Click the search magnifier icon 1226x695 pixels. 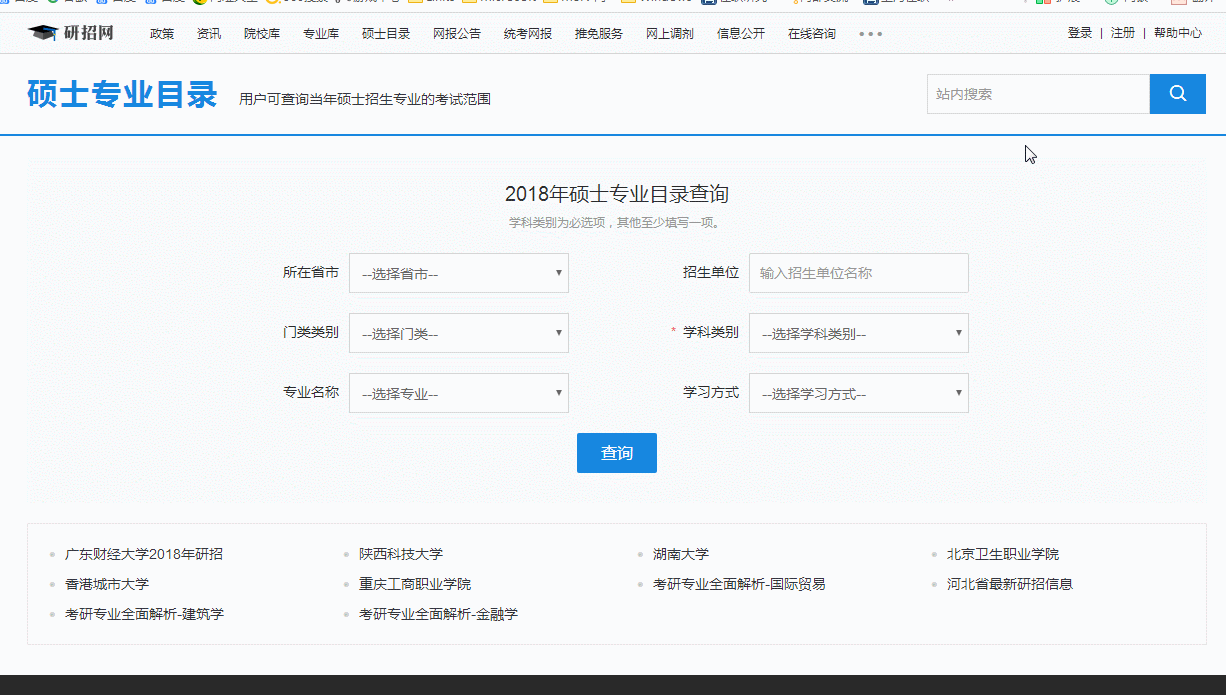[1177, 93]
